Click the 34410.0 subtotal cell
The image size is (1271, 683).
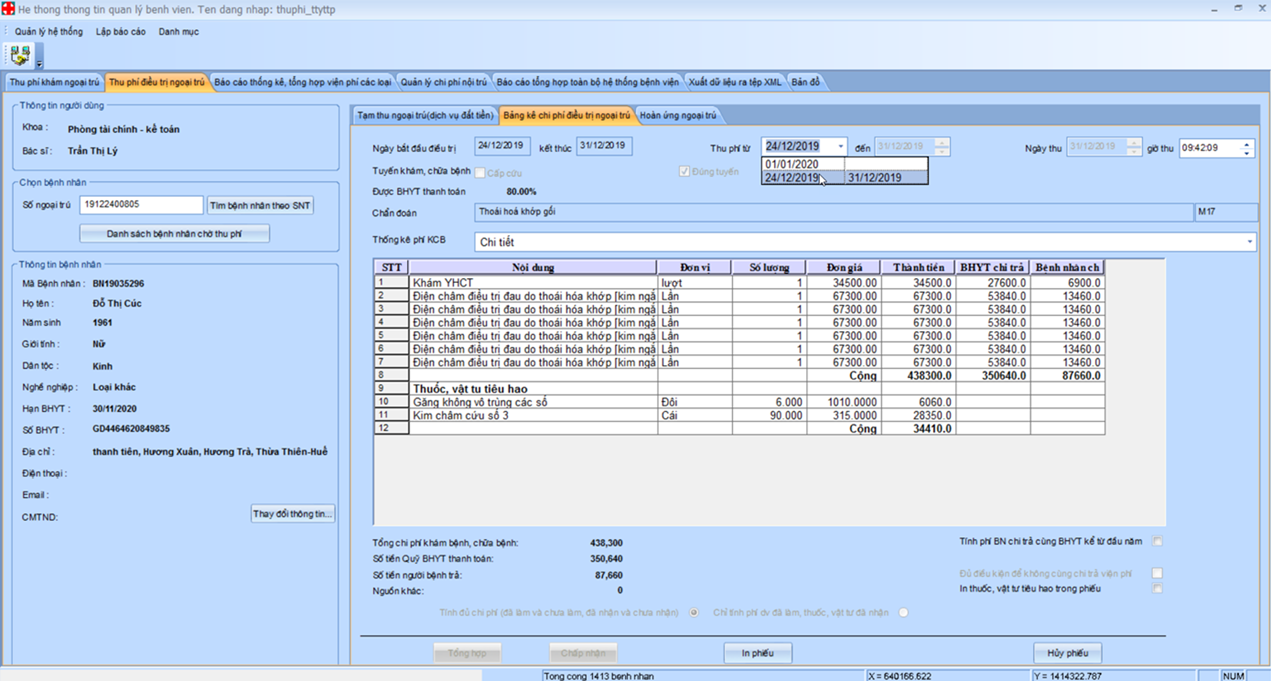(919, 428)
